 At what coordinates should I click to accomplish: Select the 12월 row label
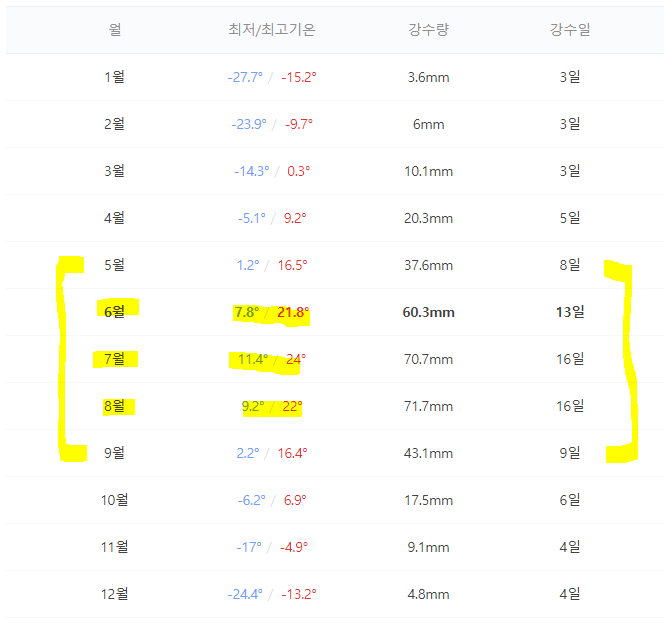click(114, 594)
